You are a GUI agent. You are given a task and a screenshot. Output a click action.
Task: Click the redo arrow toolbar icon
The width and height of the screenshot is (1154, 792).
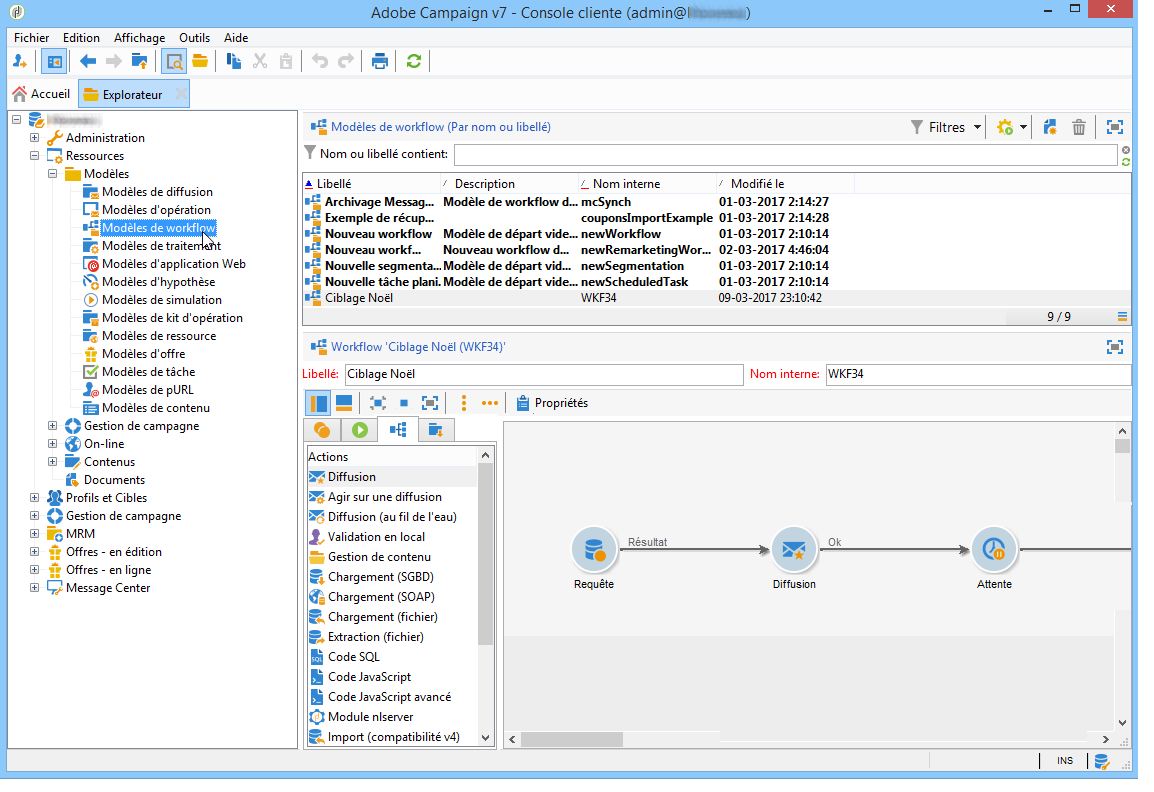click(x=345, y=61)
